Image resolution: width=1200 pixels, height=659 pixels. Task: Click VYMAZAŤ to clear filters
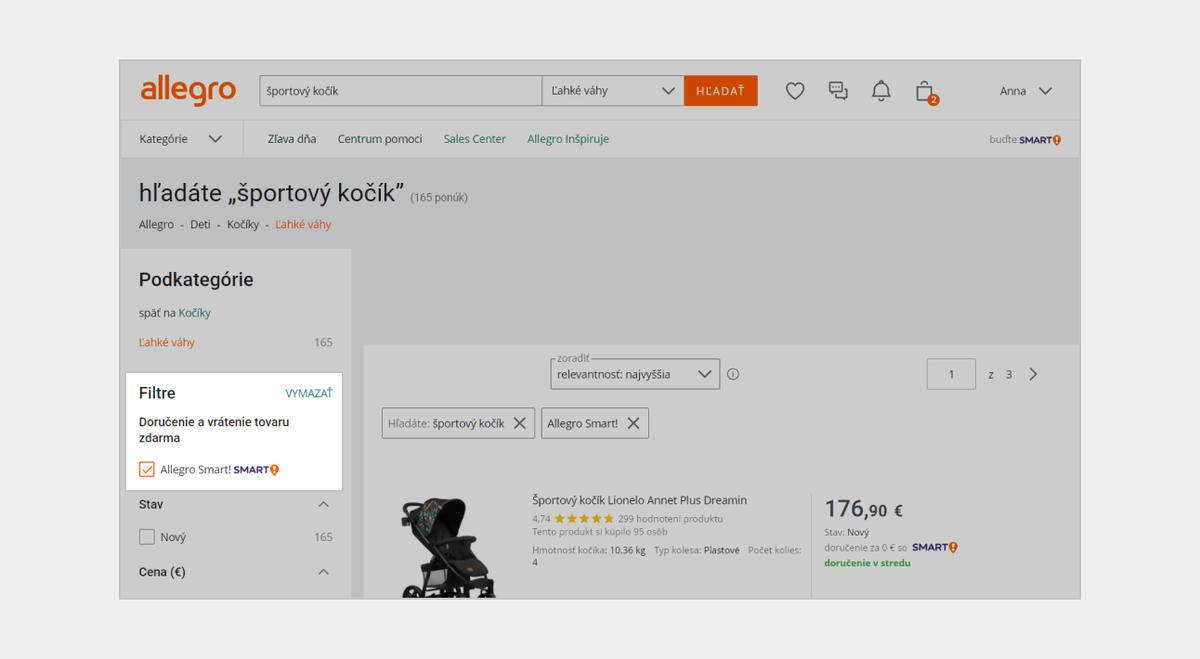pyautogui.click(x=309, y=393)
